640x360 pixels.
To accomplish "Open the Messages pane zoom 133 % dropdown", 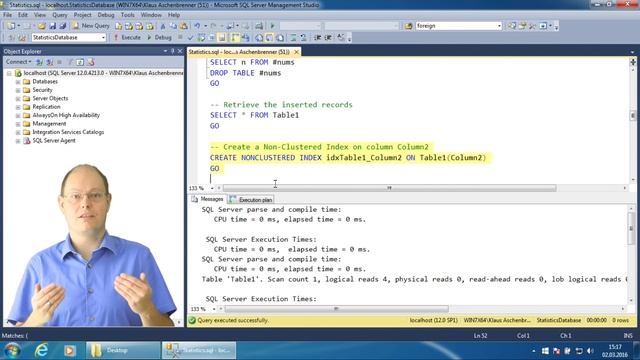I will tap(214, 309).
